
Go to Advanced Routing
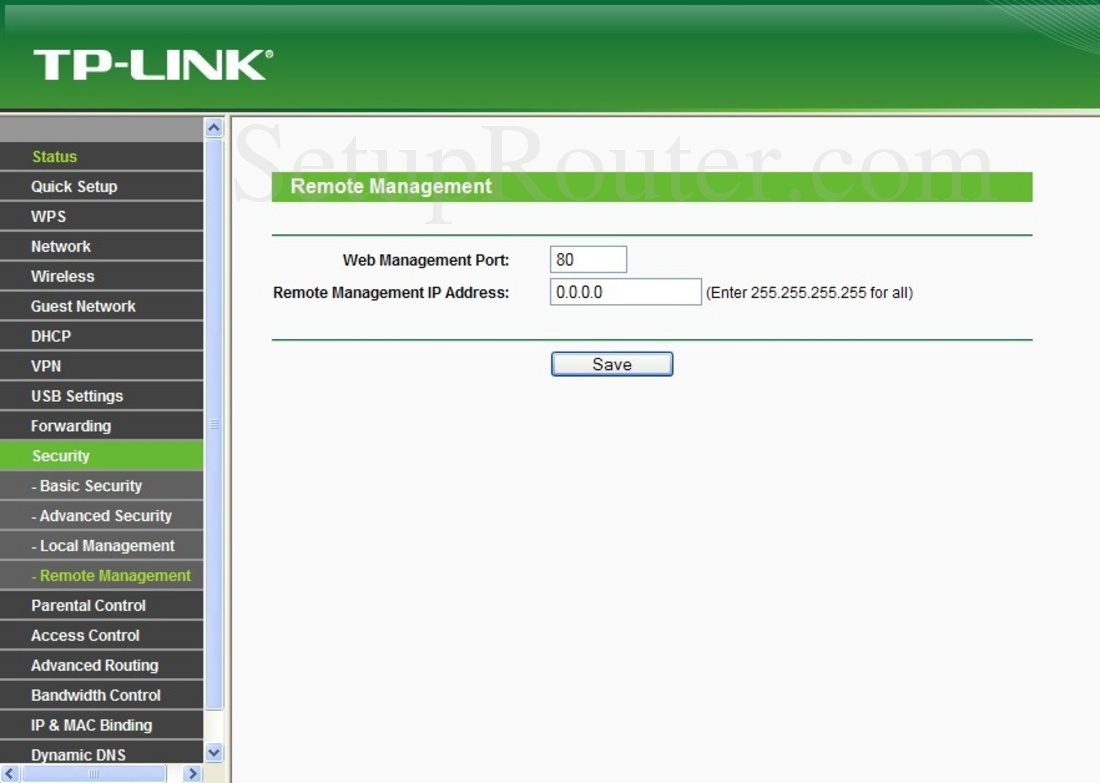click(102, 665)
